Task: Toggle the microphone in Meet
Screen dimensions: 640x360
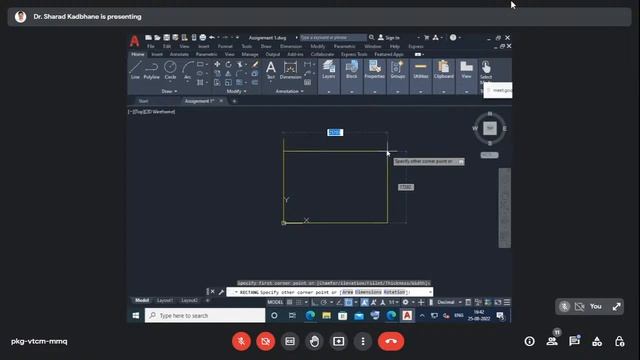Action: click(241, 341)
